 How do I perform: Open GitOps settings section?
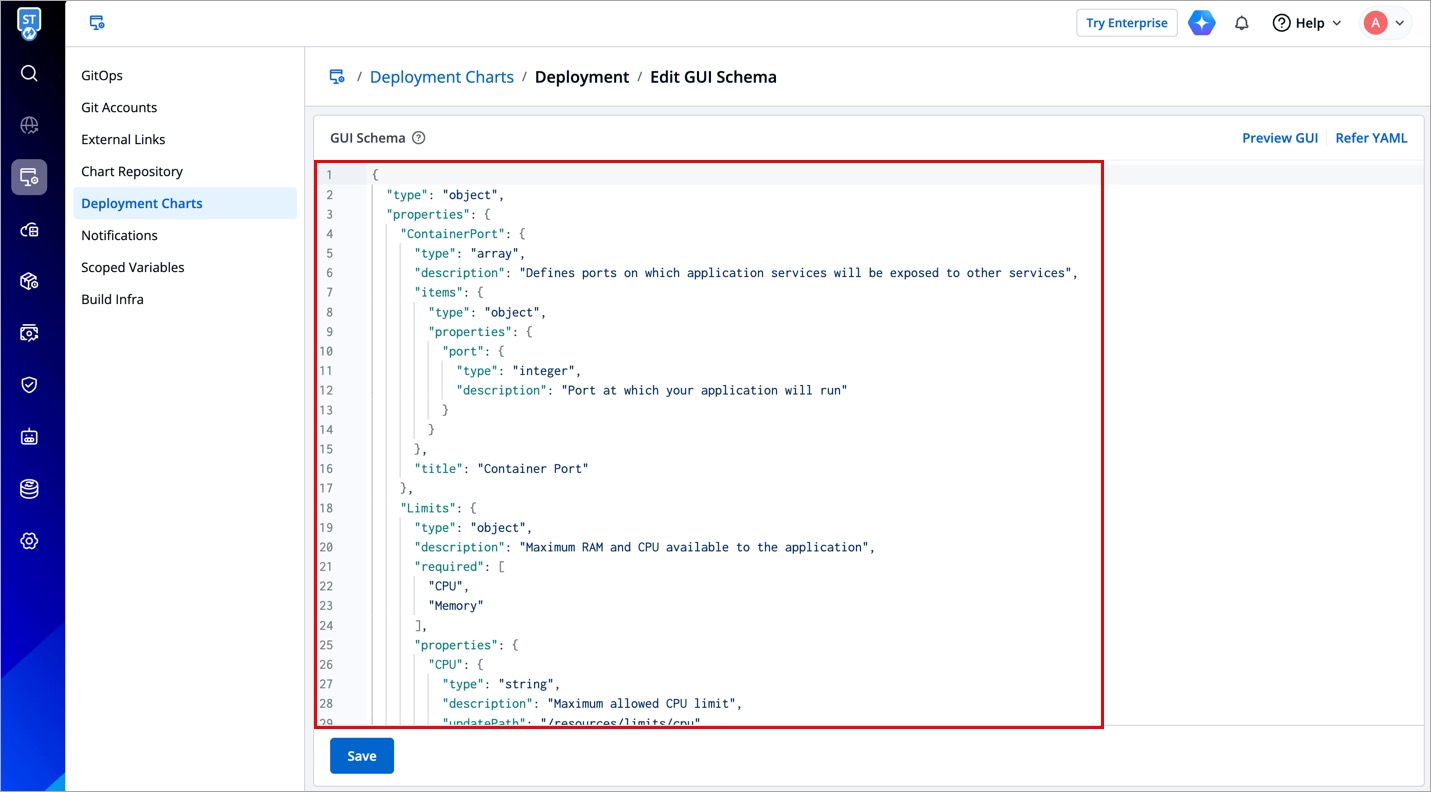point(102,75)
